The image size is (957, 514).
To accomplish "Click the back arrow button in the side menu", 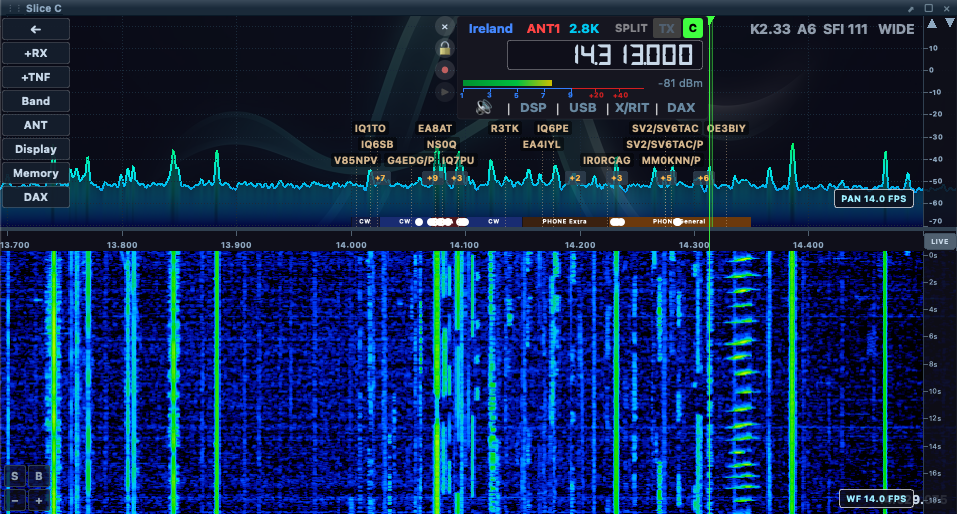I will [35, 29].
